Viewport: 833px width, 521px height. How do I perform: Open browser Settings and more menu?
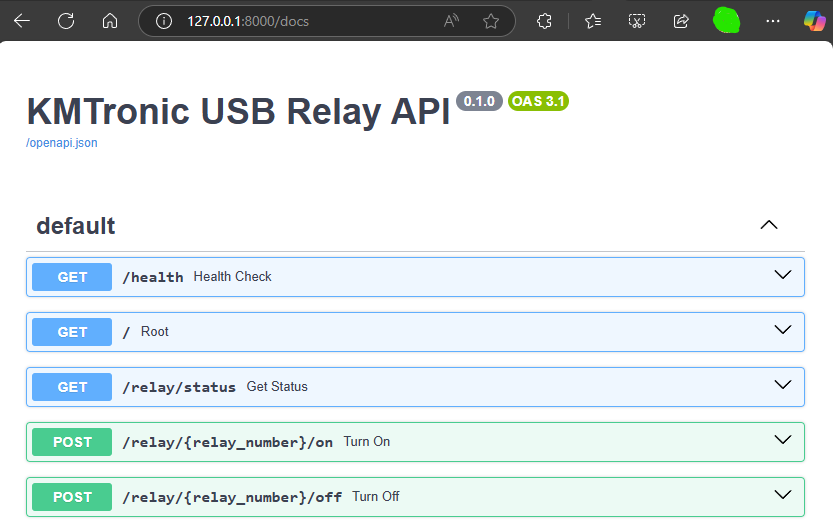coord(772,21)
